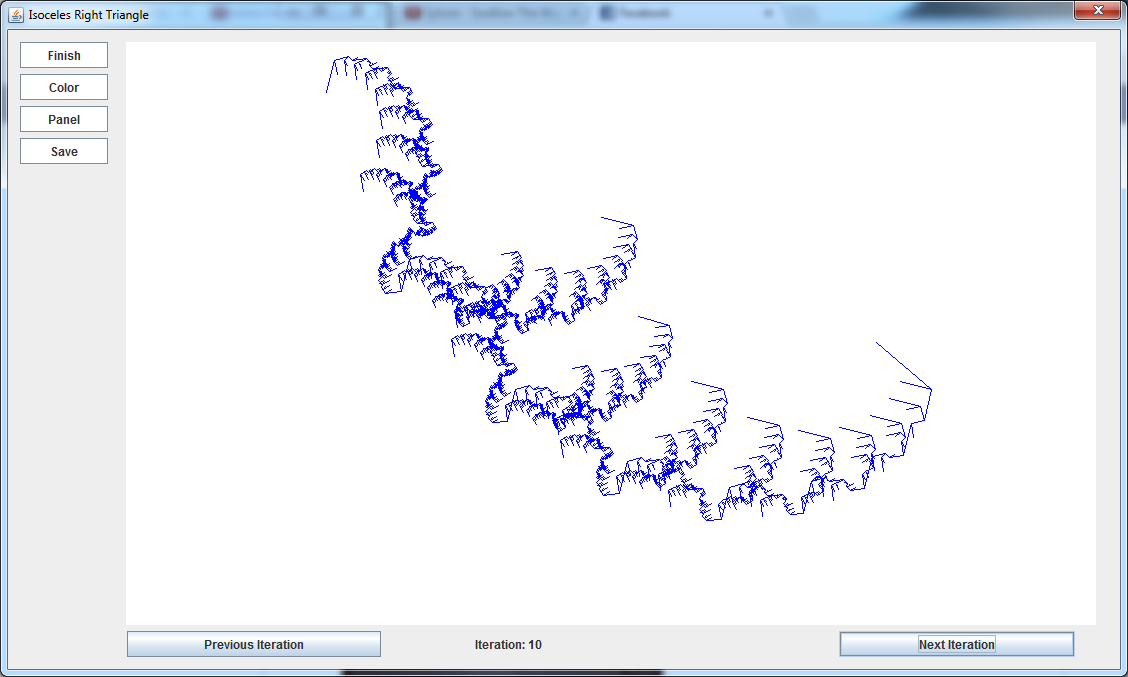1128x677 pixels.
Task: Open the Color chooser button
Action: (x=64, y=88)
